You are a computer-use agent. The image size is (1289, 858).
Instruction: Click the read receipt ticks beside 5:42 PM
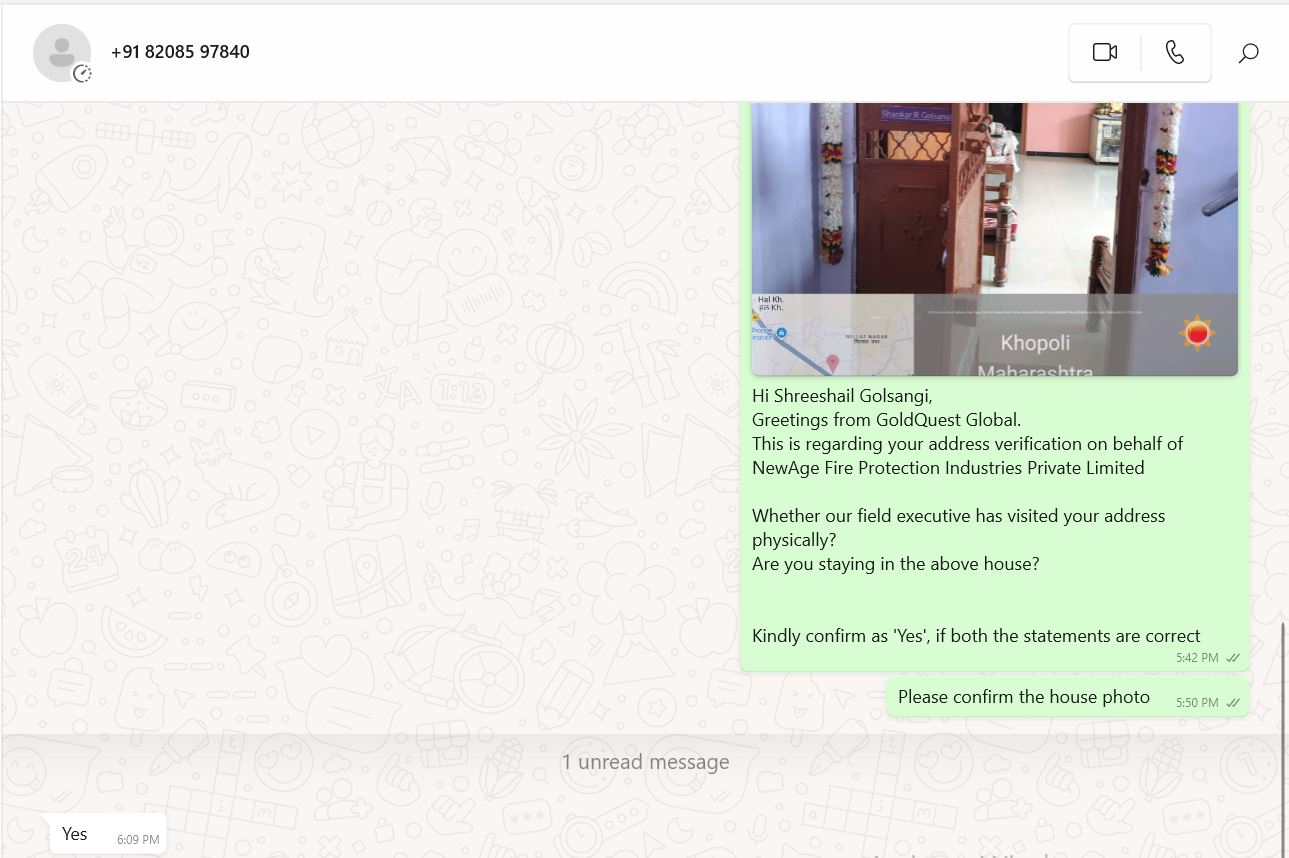pyautogui.click(x=1233, y=658)
